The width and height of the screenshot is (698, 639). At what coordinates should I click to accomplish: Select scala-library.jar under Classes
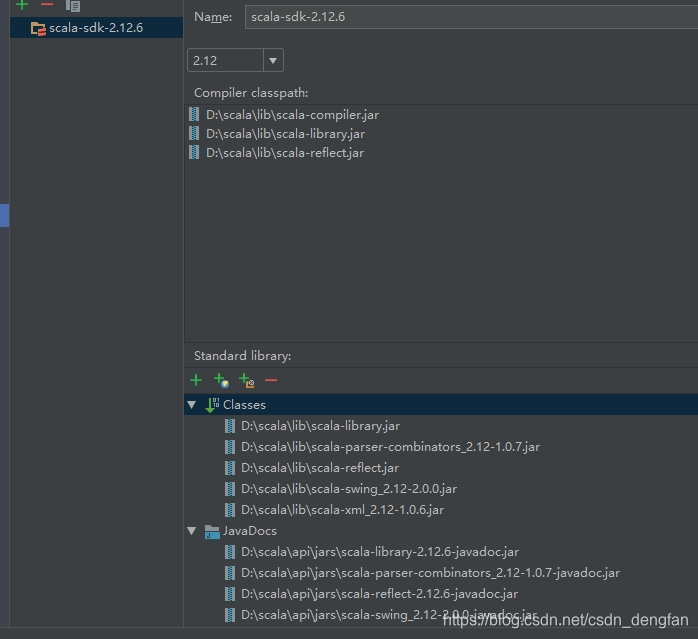(x=320, y=426)
